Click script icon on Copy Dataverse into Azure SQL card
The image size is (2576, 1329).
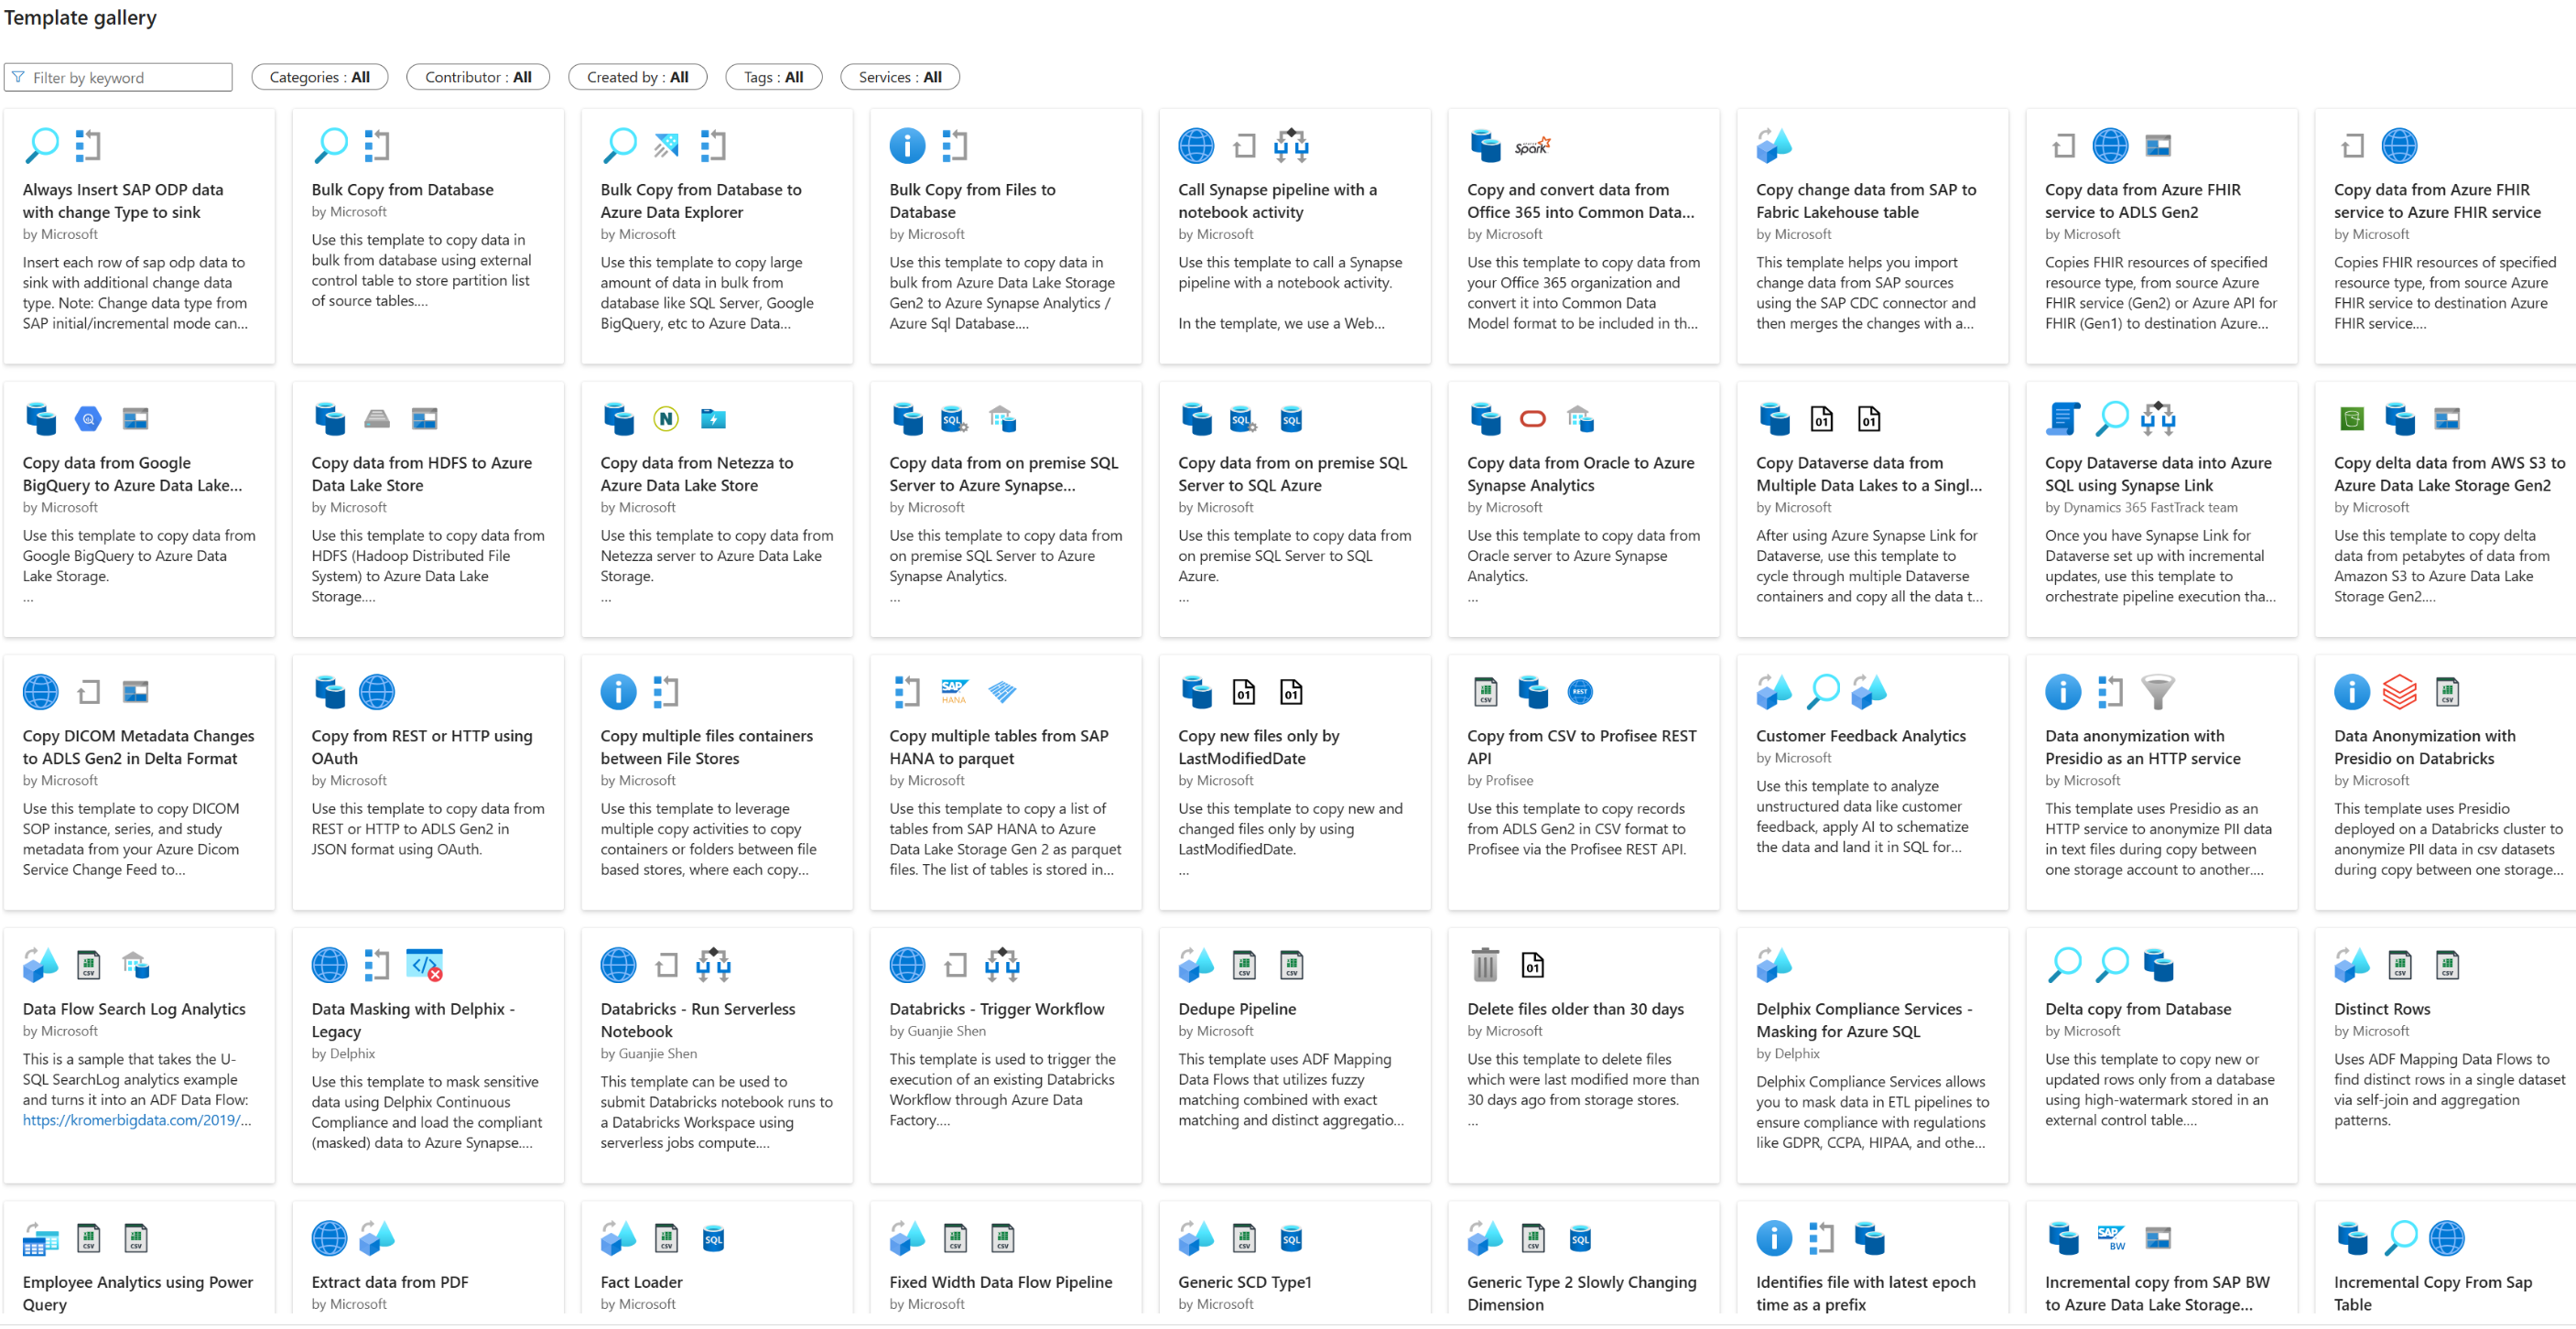pos(2063,419)
